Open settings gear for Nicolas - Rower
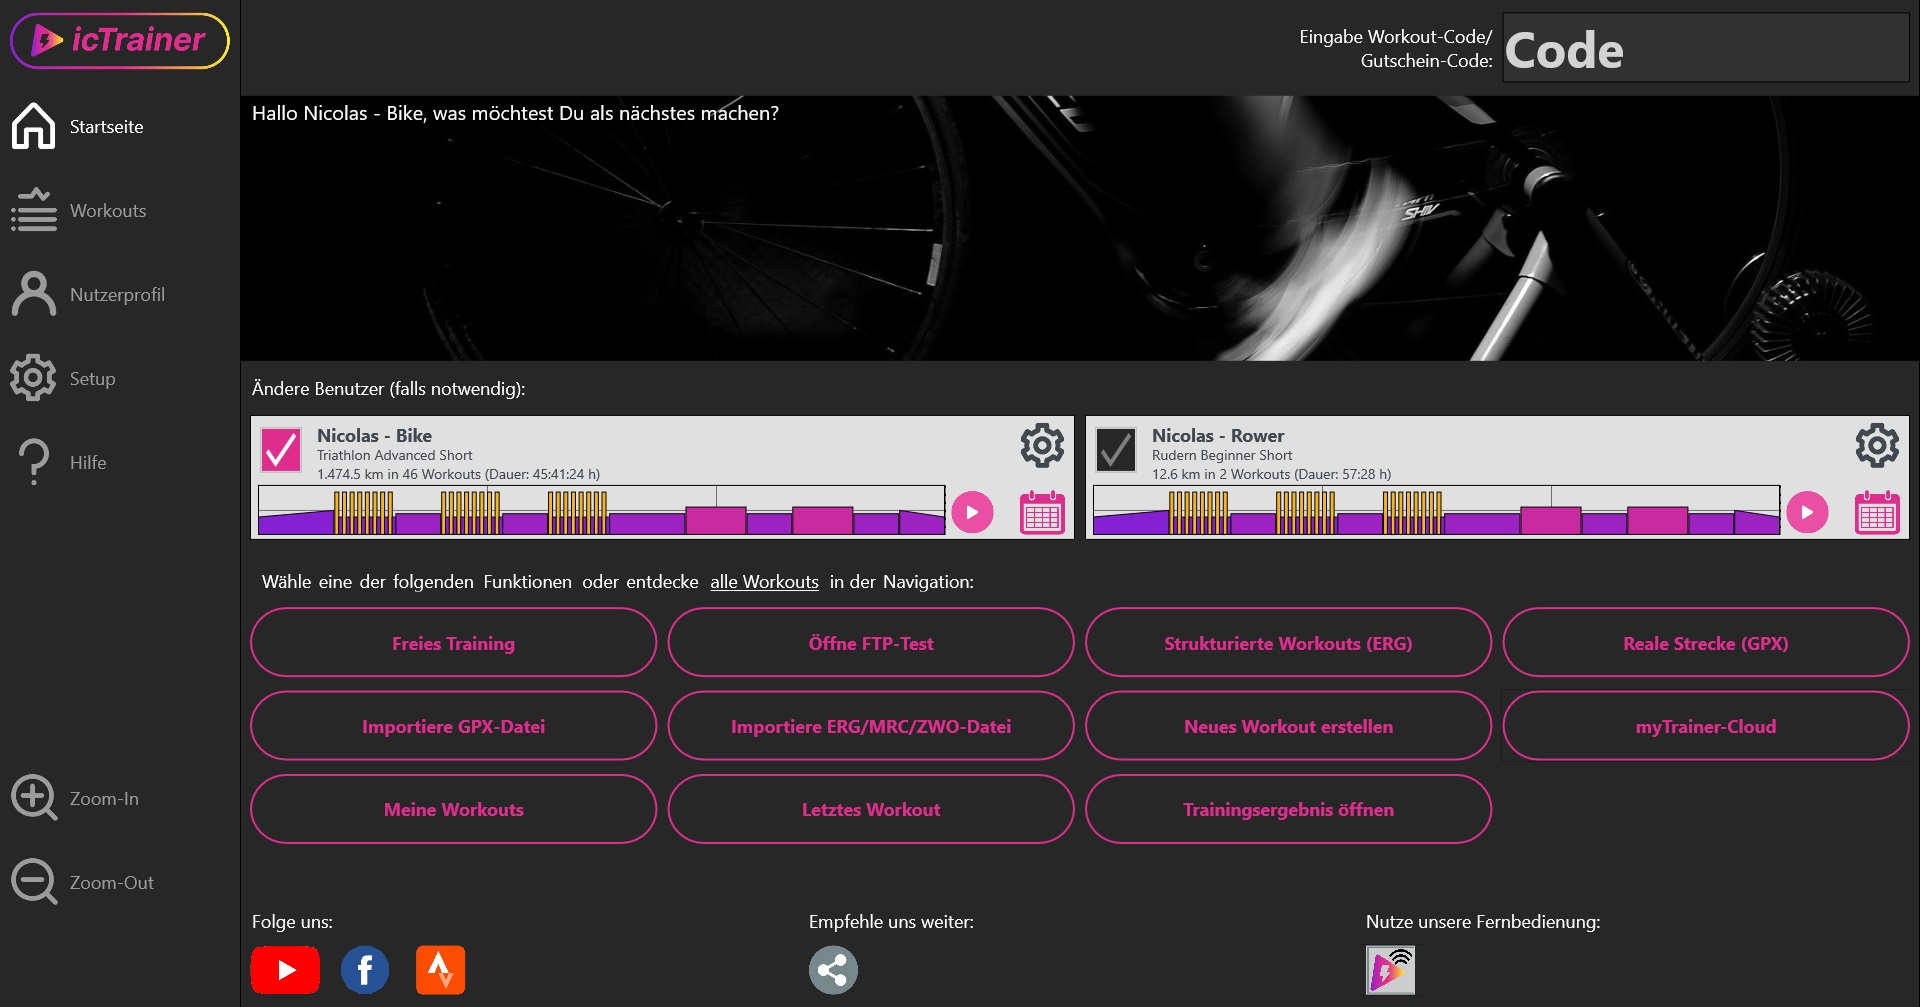 point(1877,446)
